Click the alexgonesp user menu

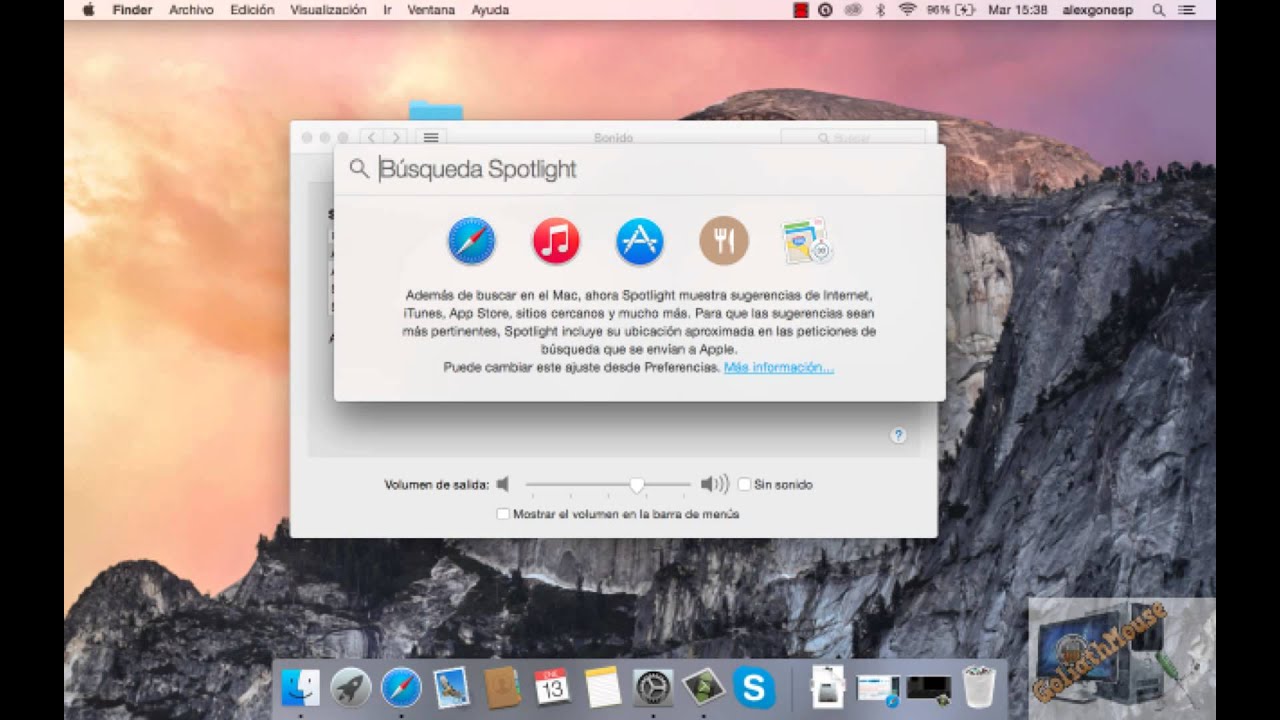pos(1100,10)
